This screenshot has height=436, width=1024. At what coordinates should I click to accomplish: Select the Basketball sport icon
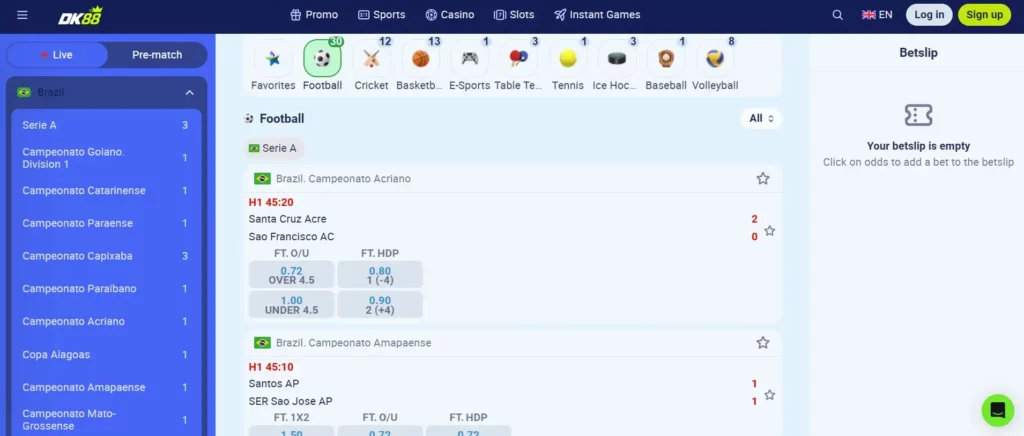coord(421,59)
